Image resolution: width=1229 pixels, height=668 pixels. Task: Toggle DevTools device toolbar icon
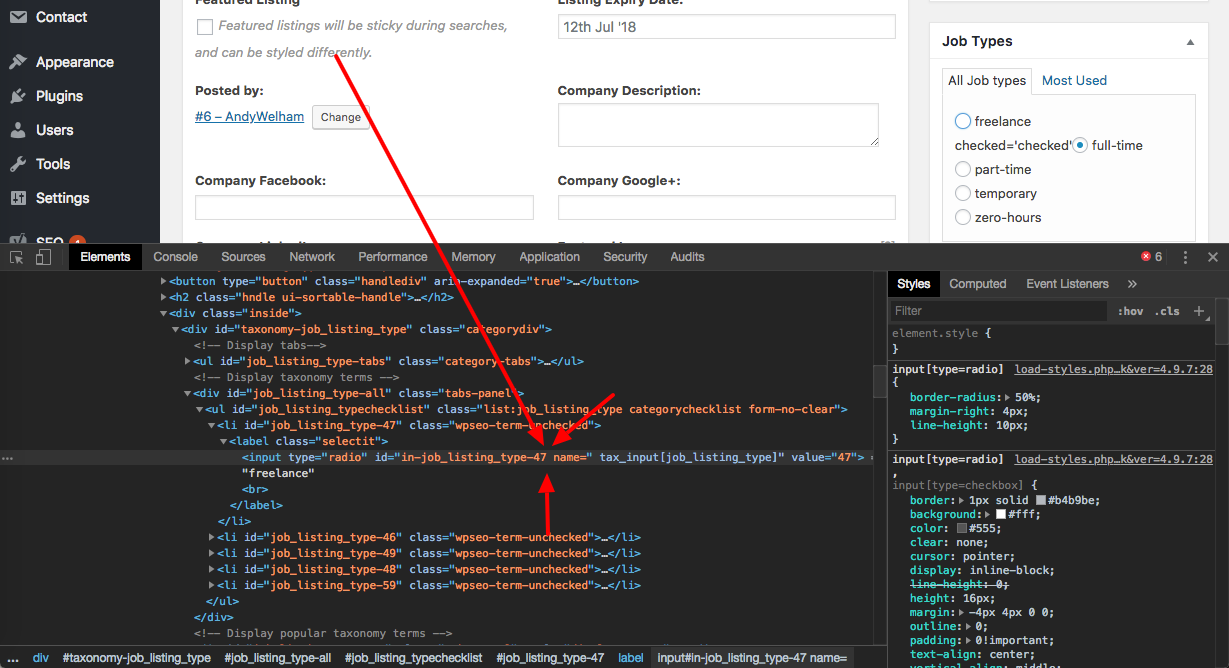43,257
